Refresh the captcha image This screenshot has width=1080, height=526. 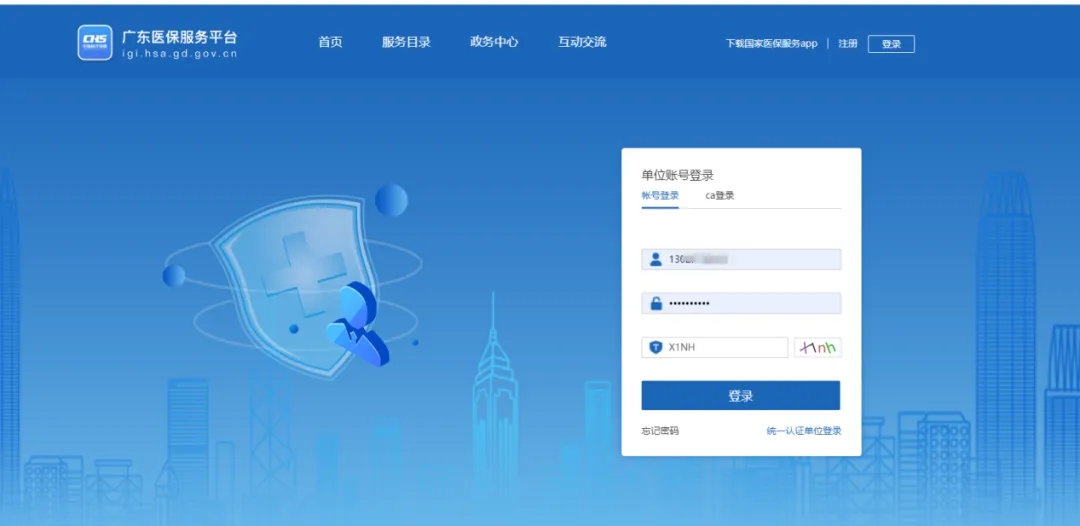[x=817, y=347]
